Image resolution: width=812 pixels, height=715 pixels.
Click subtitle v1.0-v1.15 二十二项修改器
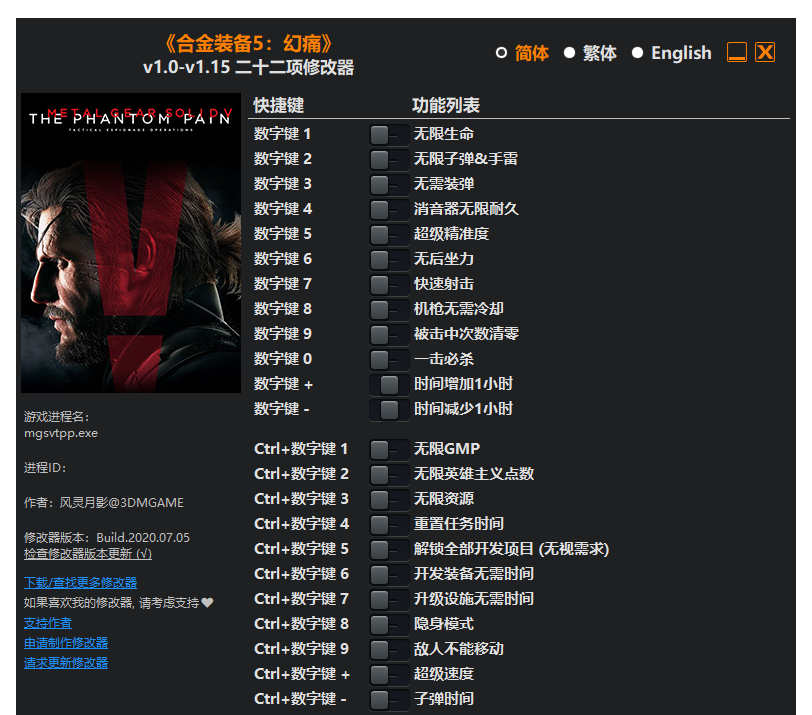pyautogui.click(x=249, y=67)
